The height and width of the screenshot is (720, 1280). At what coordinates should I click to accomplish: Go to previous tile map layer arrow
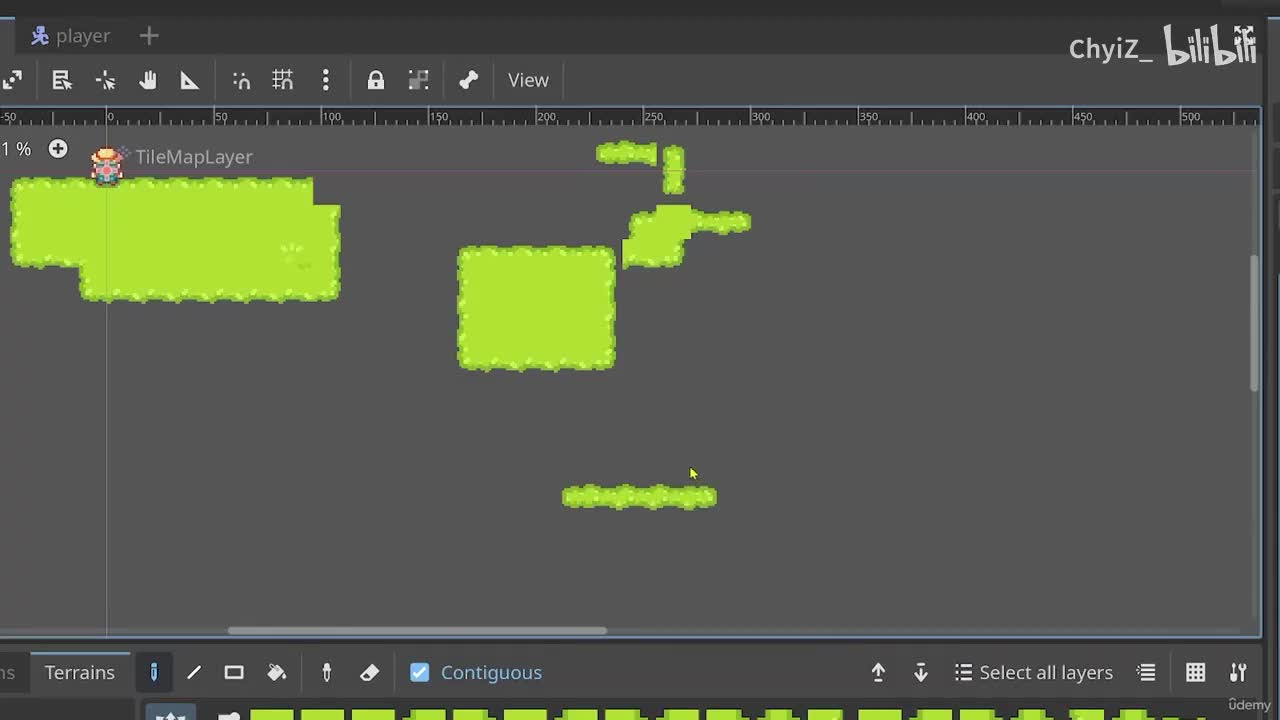878,672
